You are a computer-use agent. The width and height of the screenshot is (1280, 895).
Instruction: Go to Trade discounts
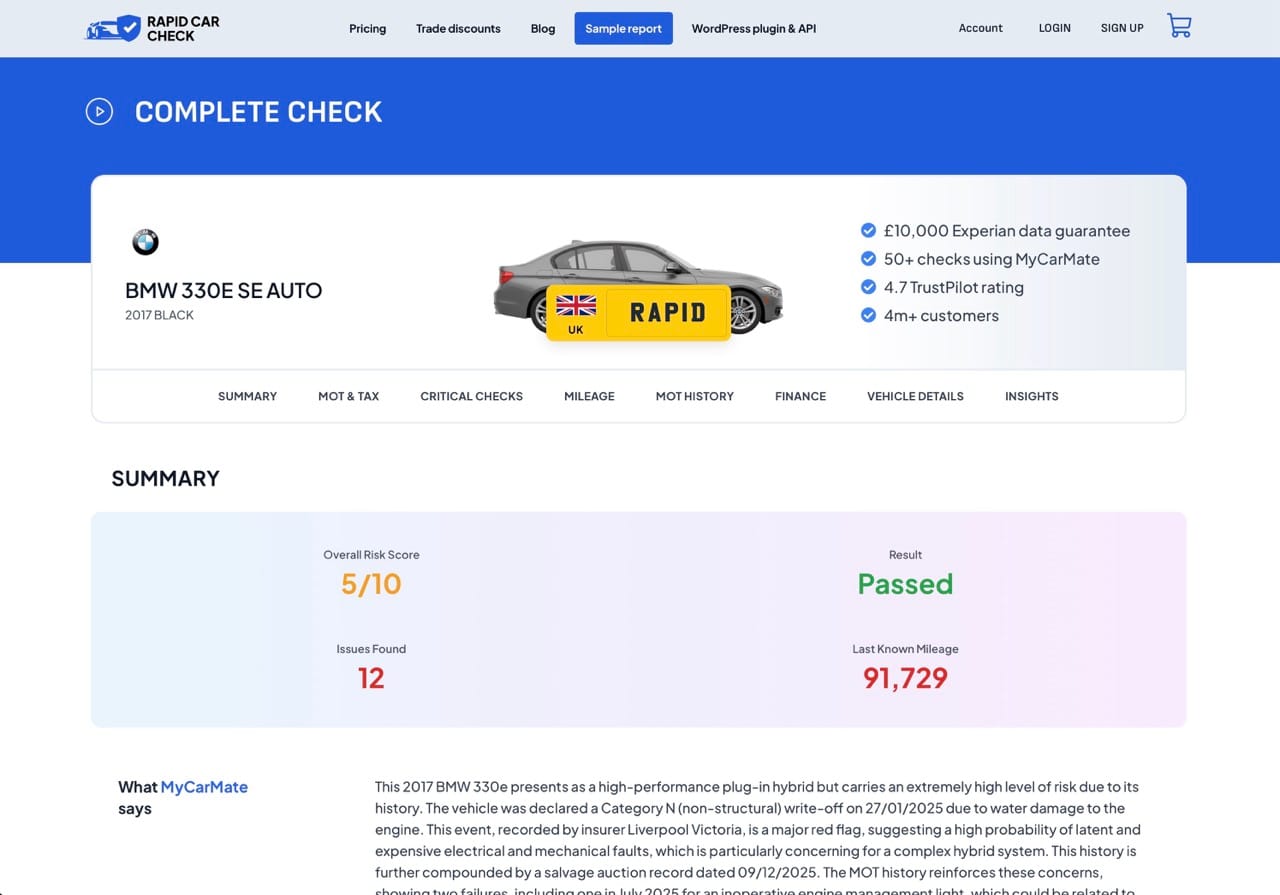click(x=458, y=28)
